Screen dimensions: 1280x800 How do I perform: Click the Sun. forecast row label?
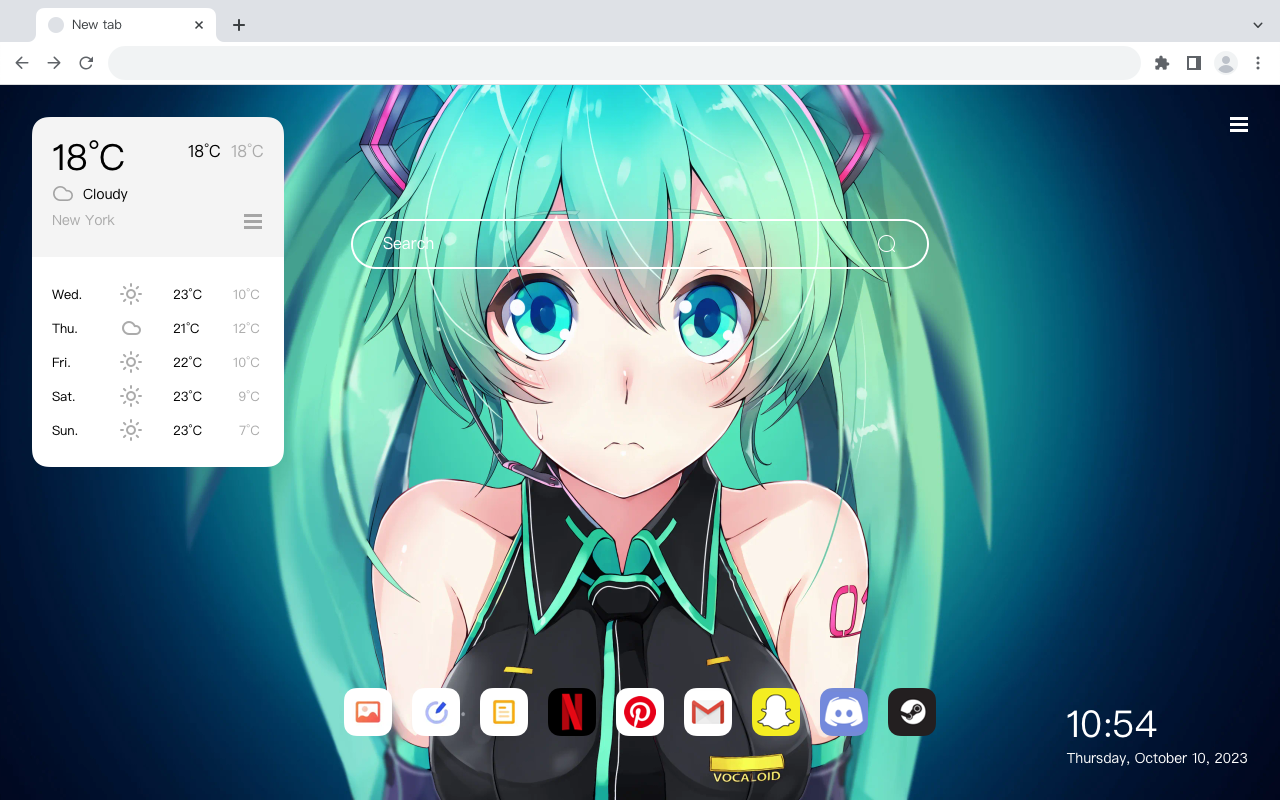click(65, 430)
